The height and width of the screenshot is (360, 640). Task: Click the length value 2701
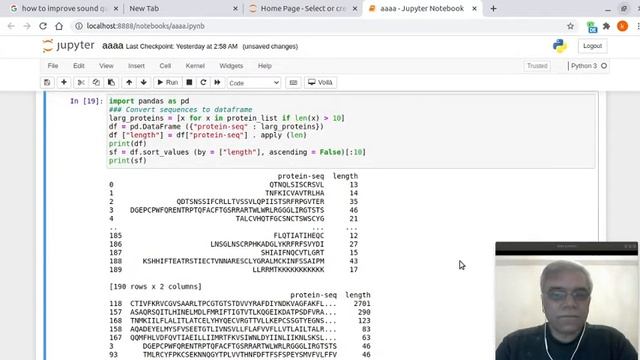pos(362,304)
